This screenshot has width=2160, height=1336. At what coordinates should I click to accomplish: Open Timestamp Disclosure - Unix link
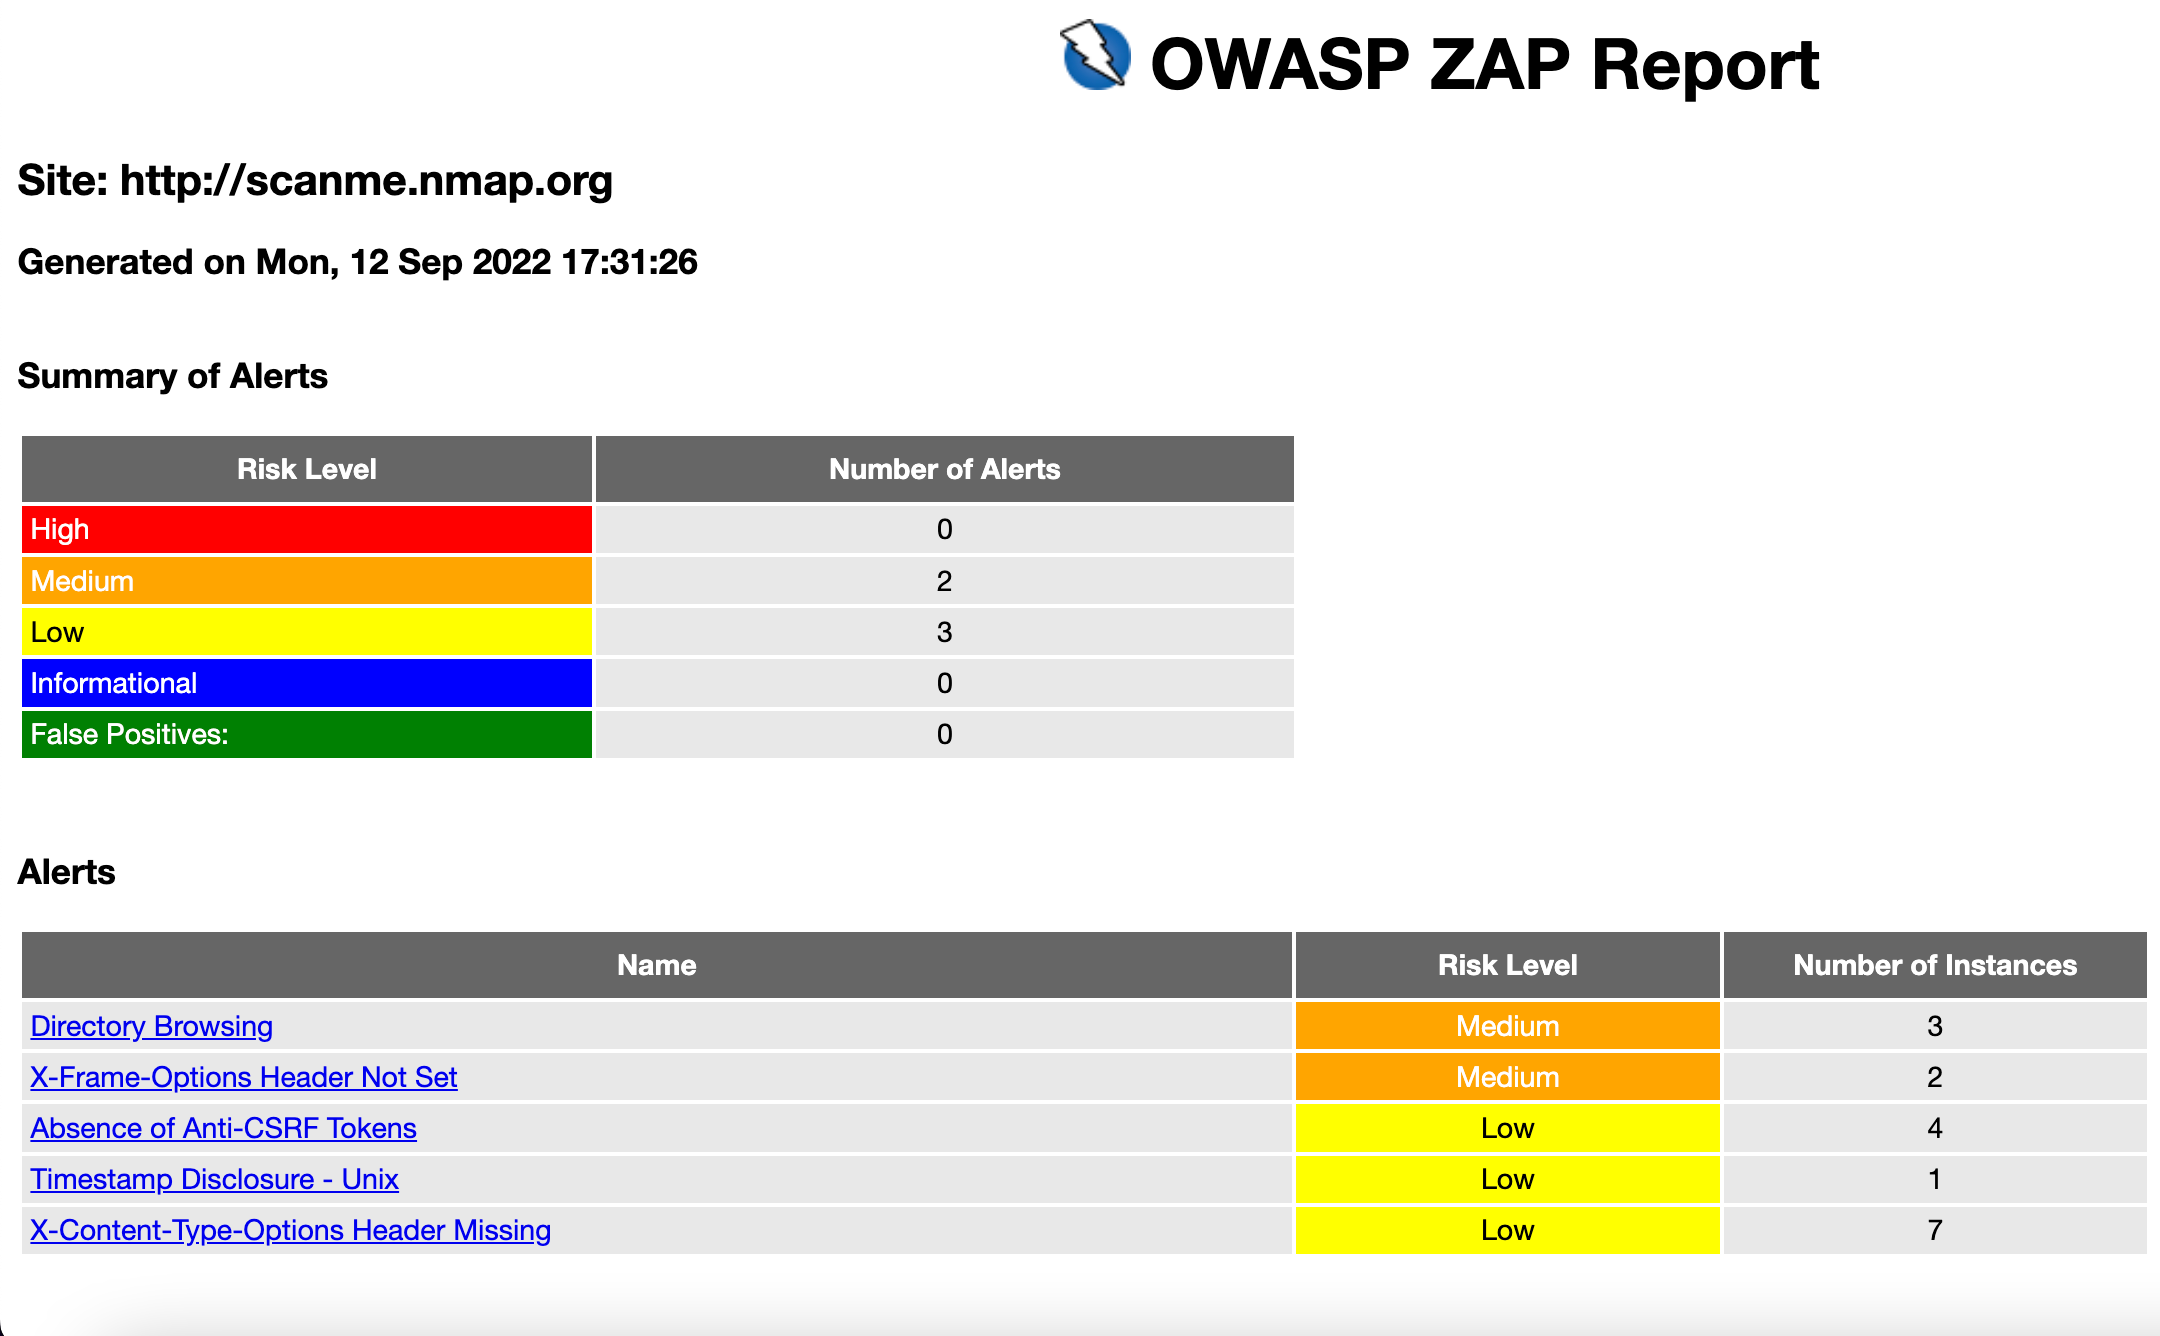[x=214, y=1179]
